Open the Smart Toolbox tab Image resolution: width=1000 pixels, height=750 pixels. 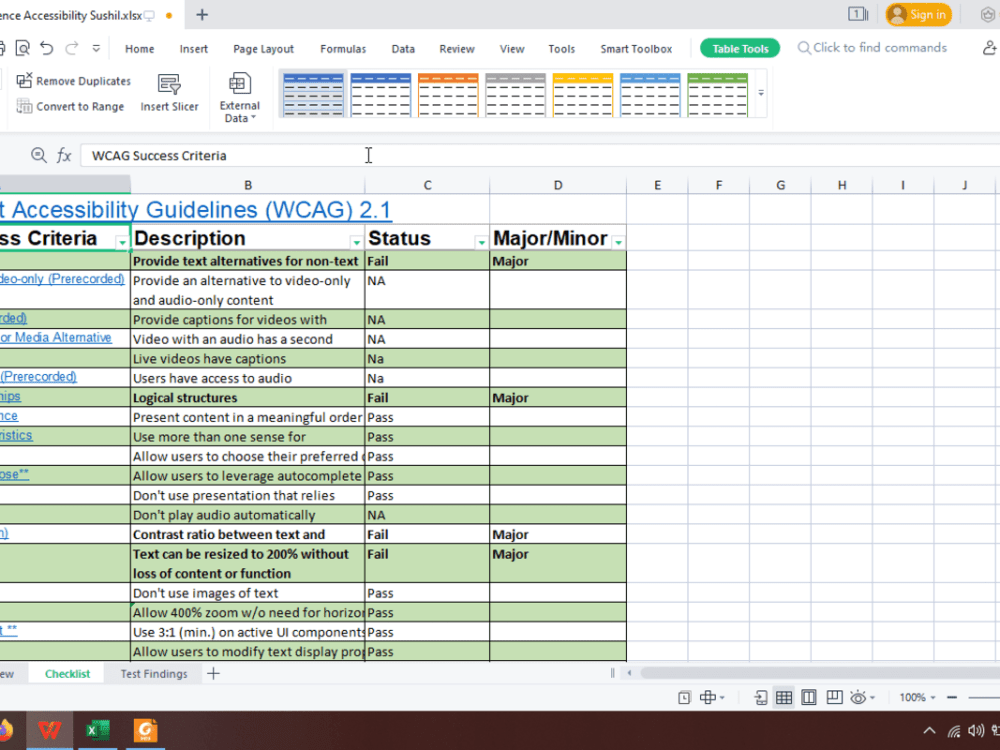pos(636,49)
